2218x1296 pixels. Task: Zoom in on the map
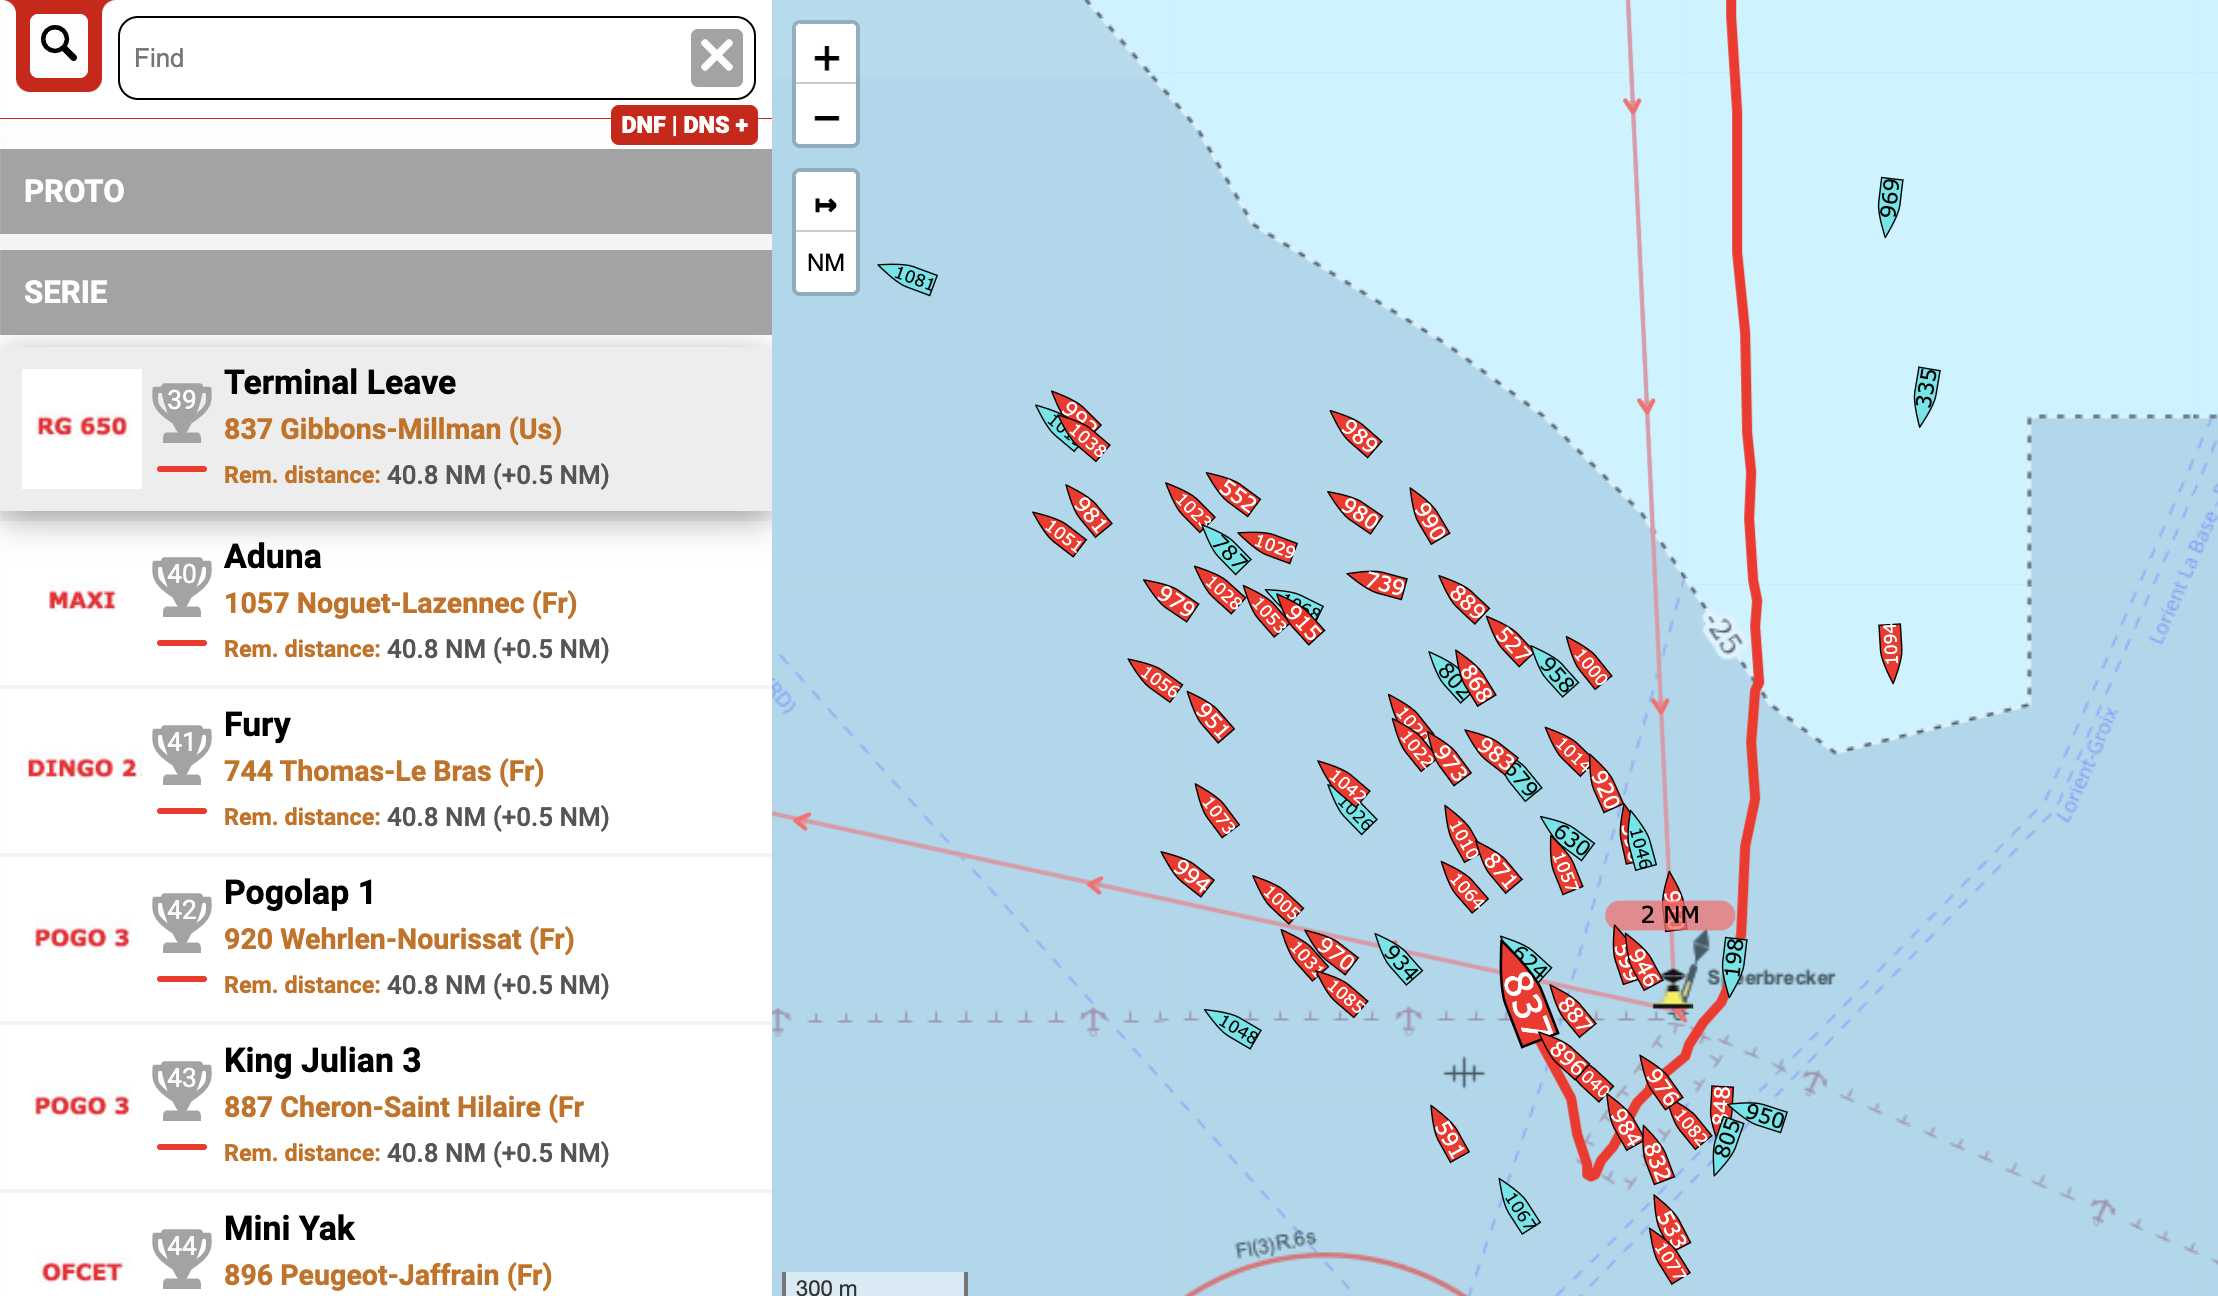pos(826,58)
